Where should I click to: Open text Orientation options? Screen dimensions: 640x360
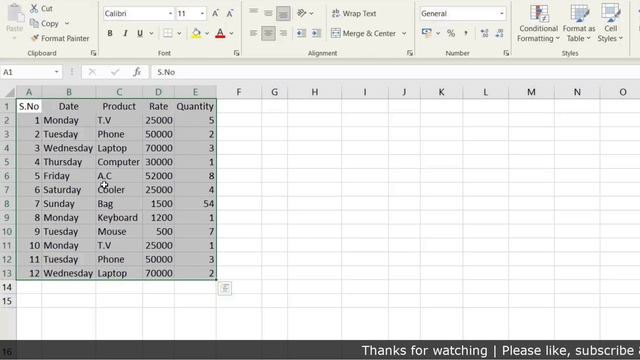[x=304, y=13]
